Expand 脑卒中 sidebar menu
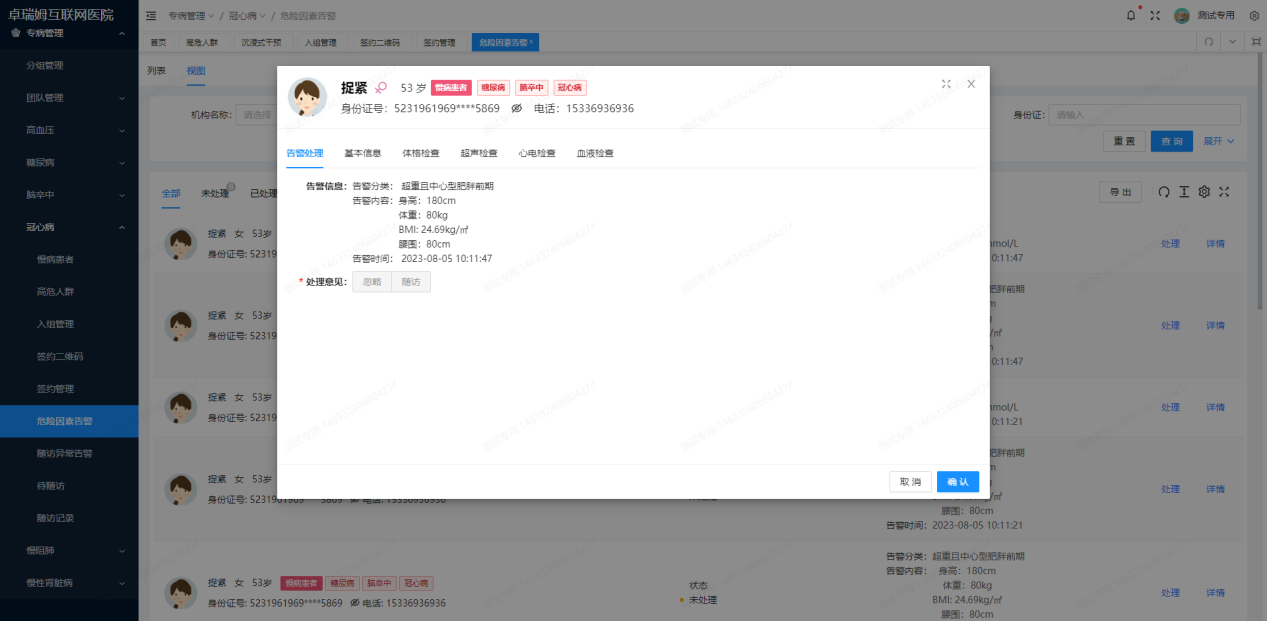The width and height of the screenshot is (1267, 621). (69, 194)
